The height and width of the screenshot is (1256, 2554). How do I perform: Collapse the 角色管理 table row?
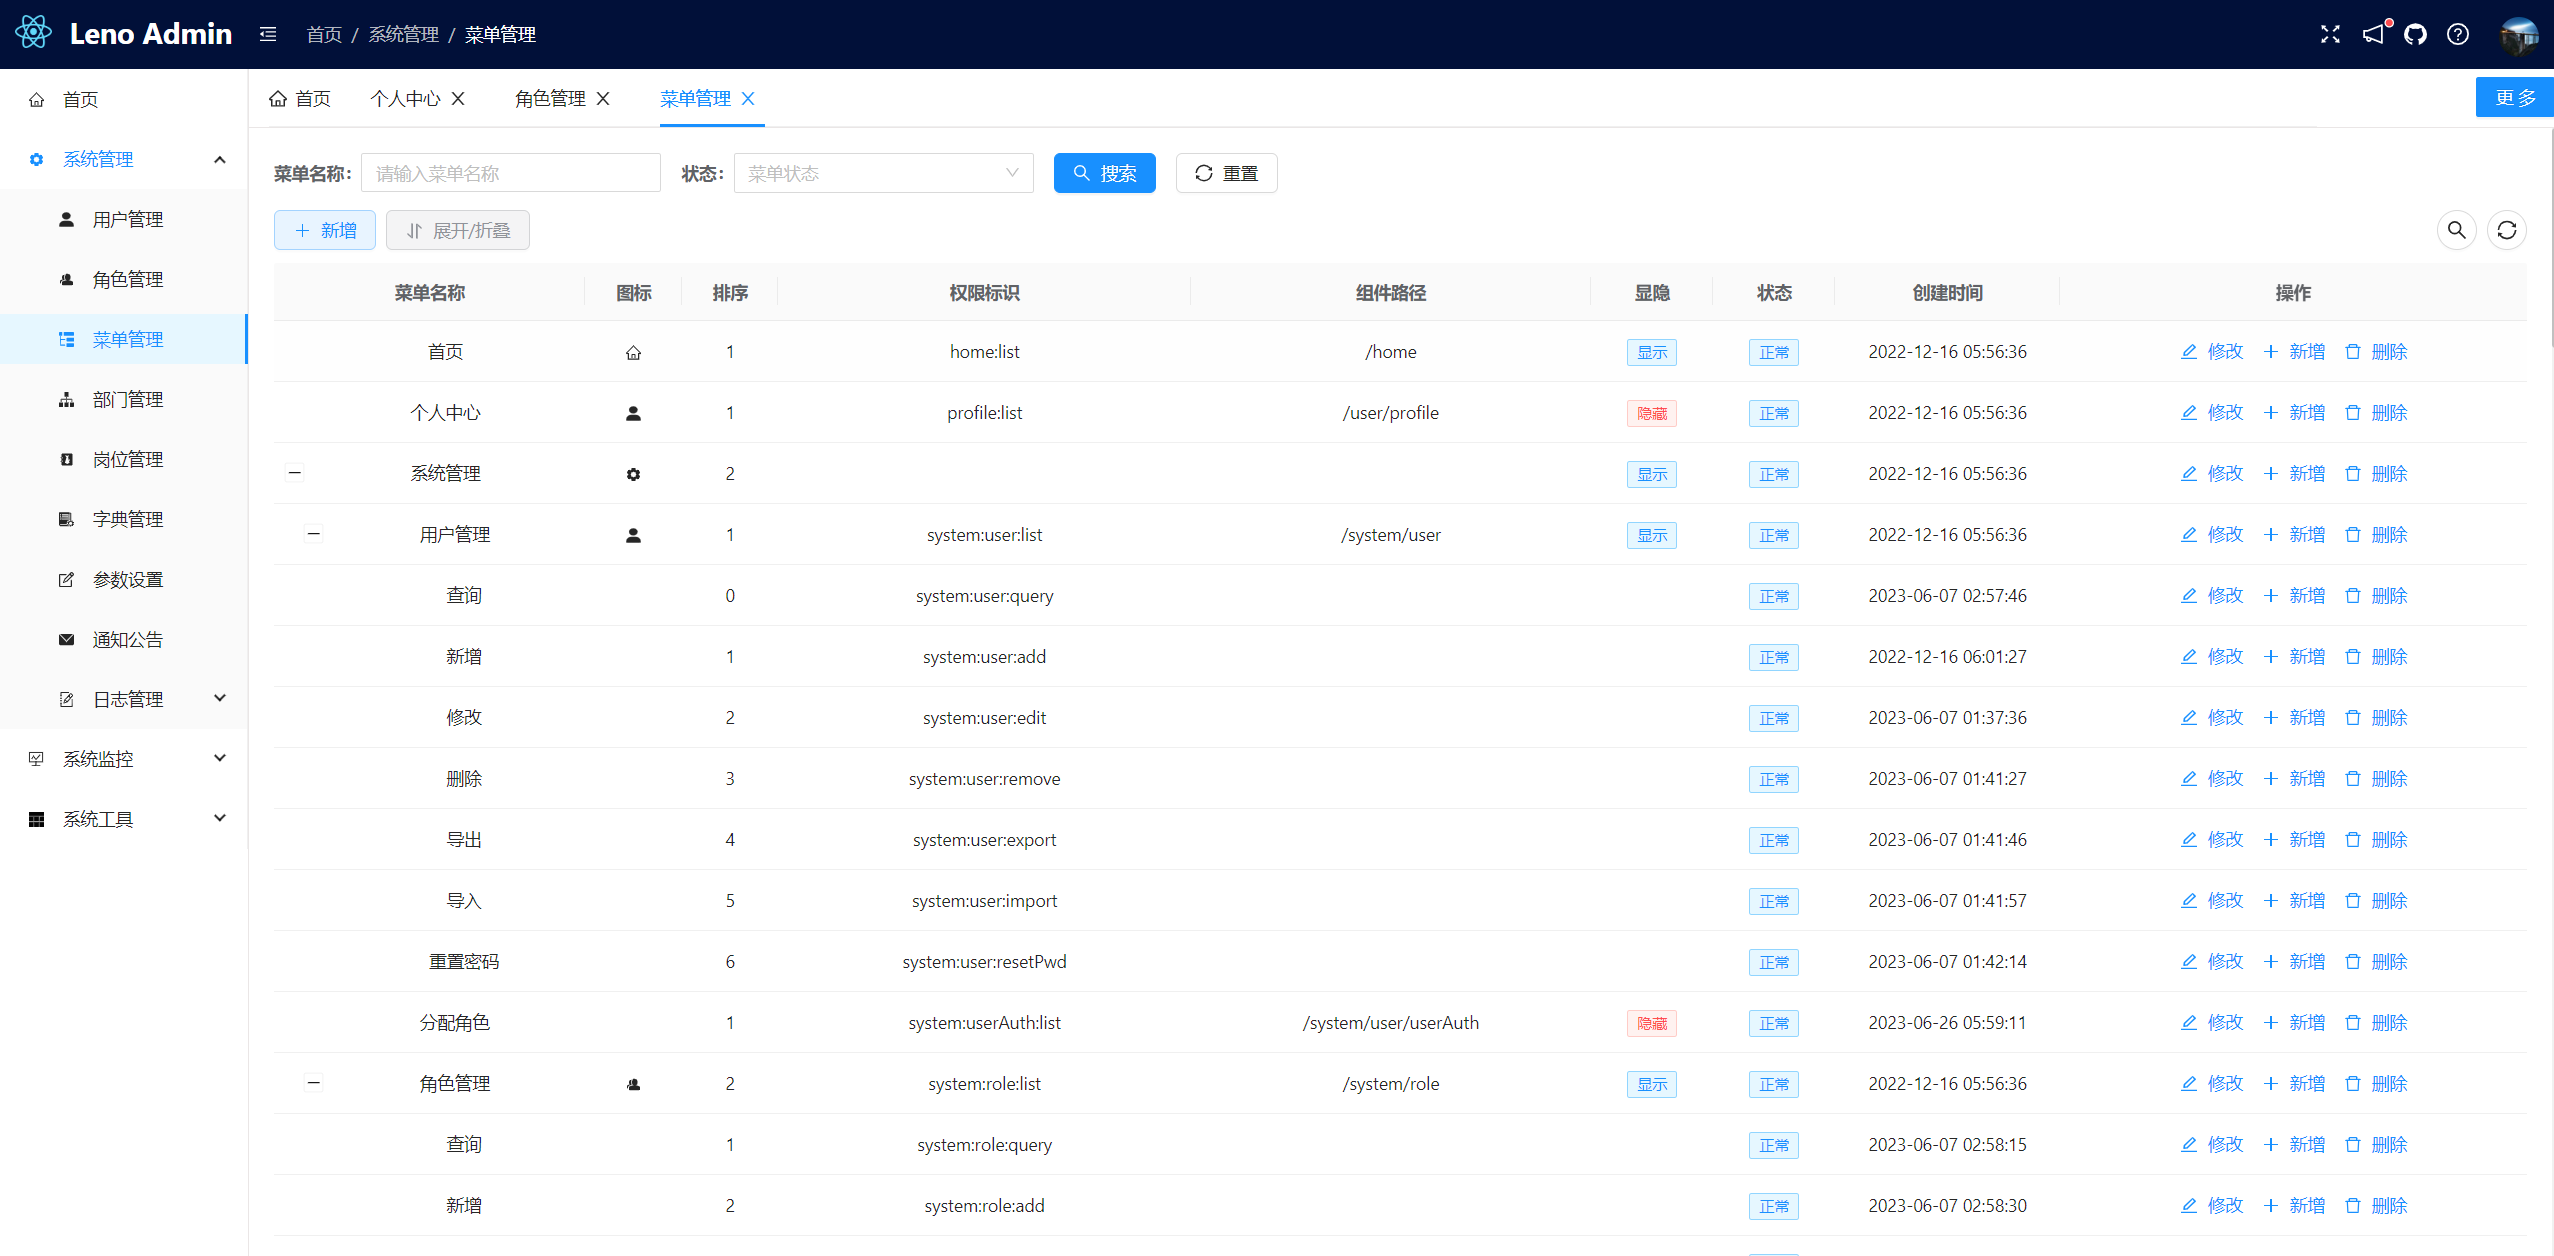[x=314, y=1083]
